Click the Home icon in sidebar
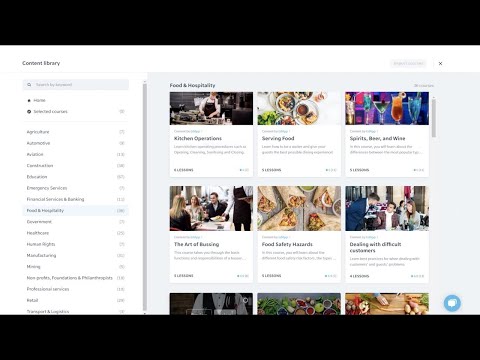The height and width of the screenshot is (360, 480). coord(29,100)
